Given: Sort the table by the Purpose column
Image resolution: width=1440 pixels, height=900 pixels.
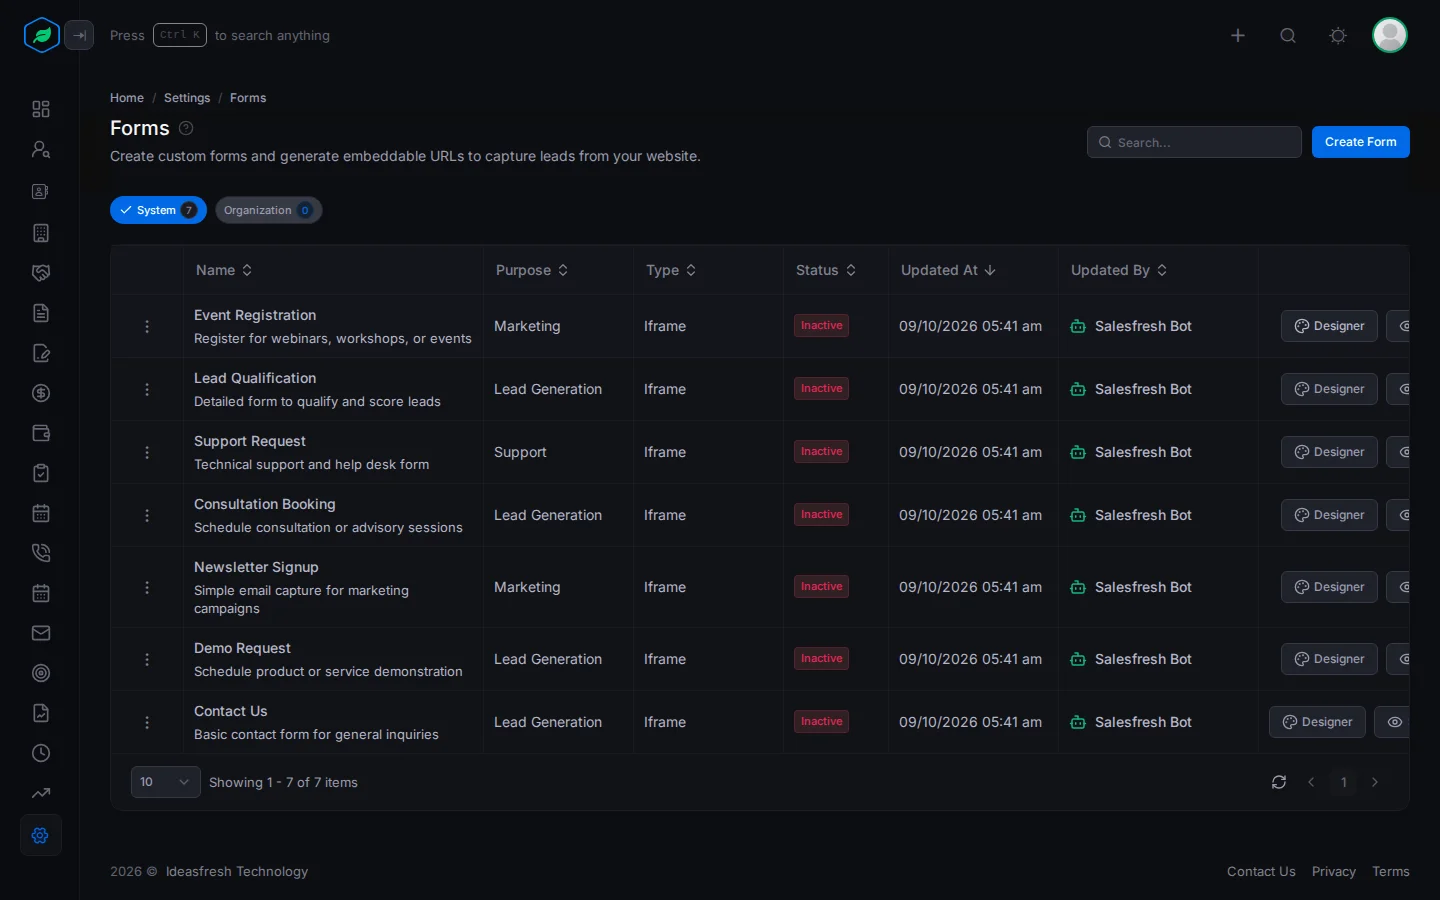Looking at the screenshot, I should tap(532, 270).
